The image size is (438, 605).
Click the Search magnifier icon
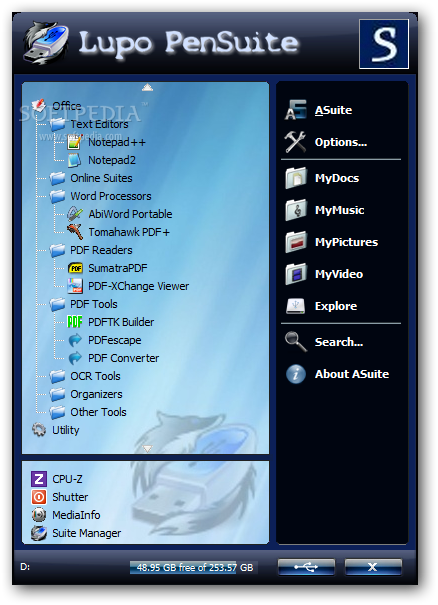(x=296, y=342)
